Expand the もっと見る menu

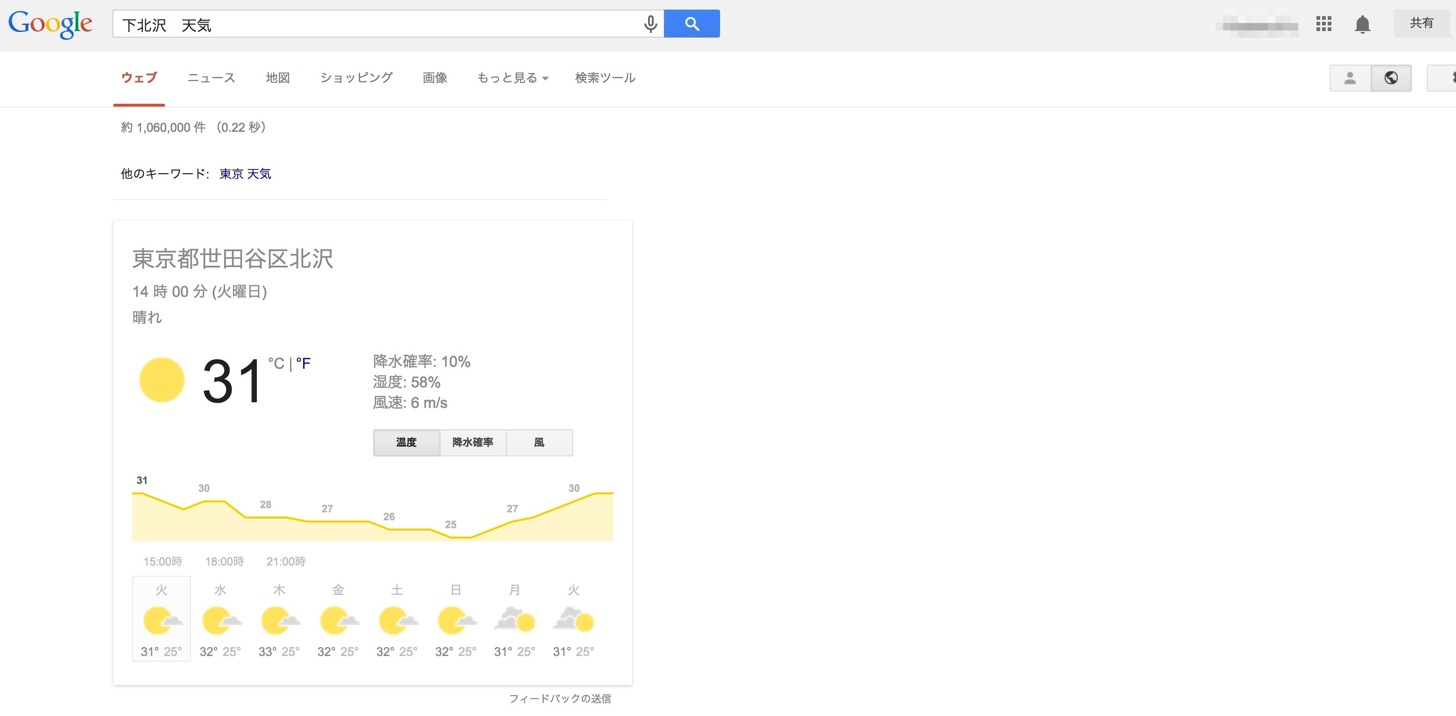click(x=513, y=78)
